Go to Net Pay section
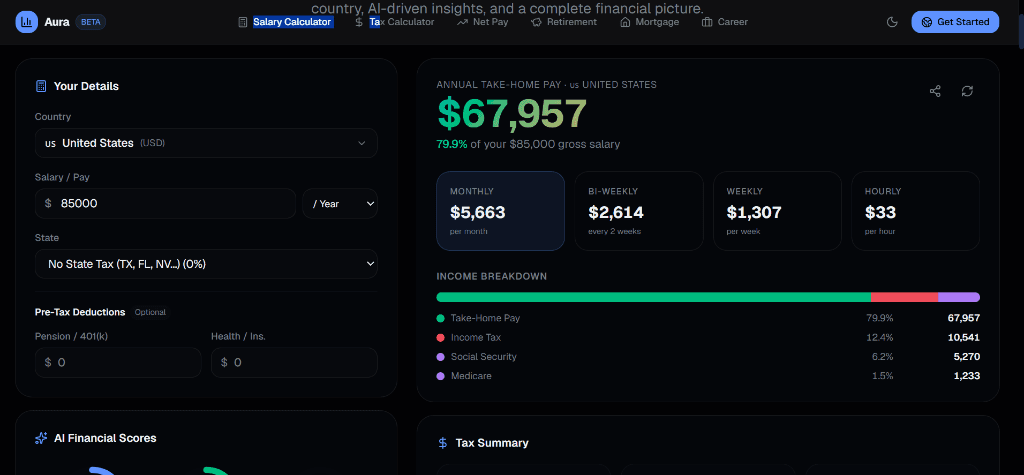Viewport: 1024px width, 475px height. point(490,22)
